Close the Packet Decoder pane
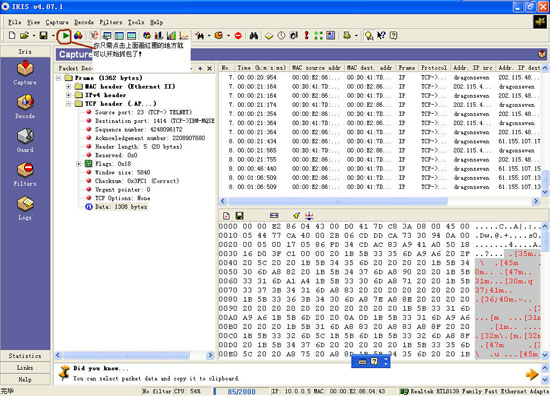The height and width of the screenshot is (396, 550). (x=209, y=68)
